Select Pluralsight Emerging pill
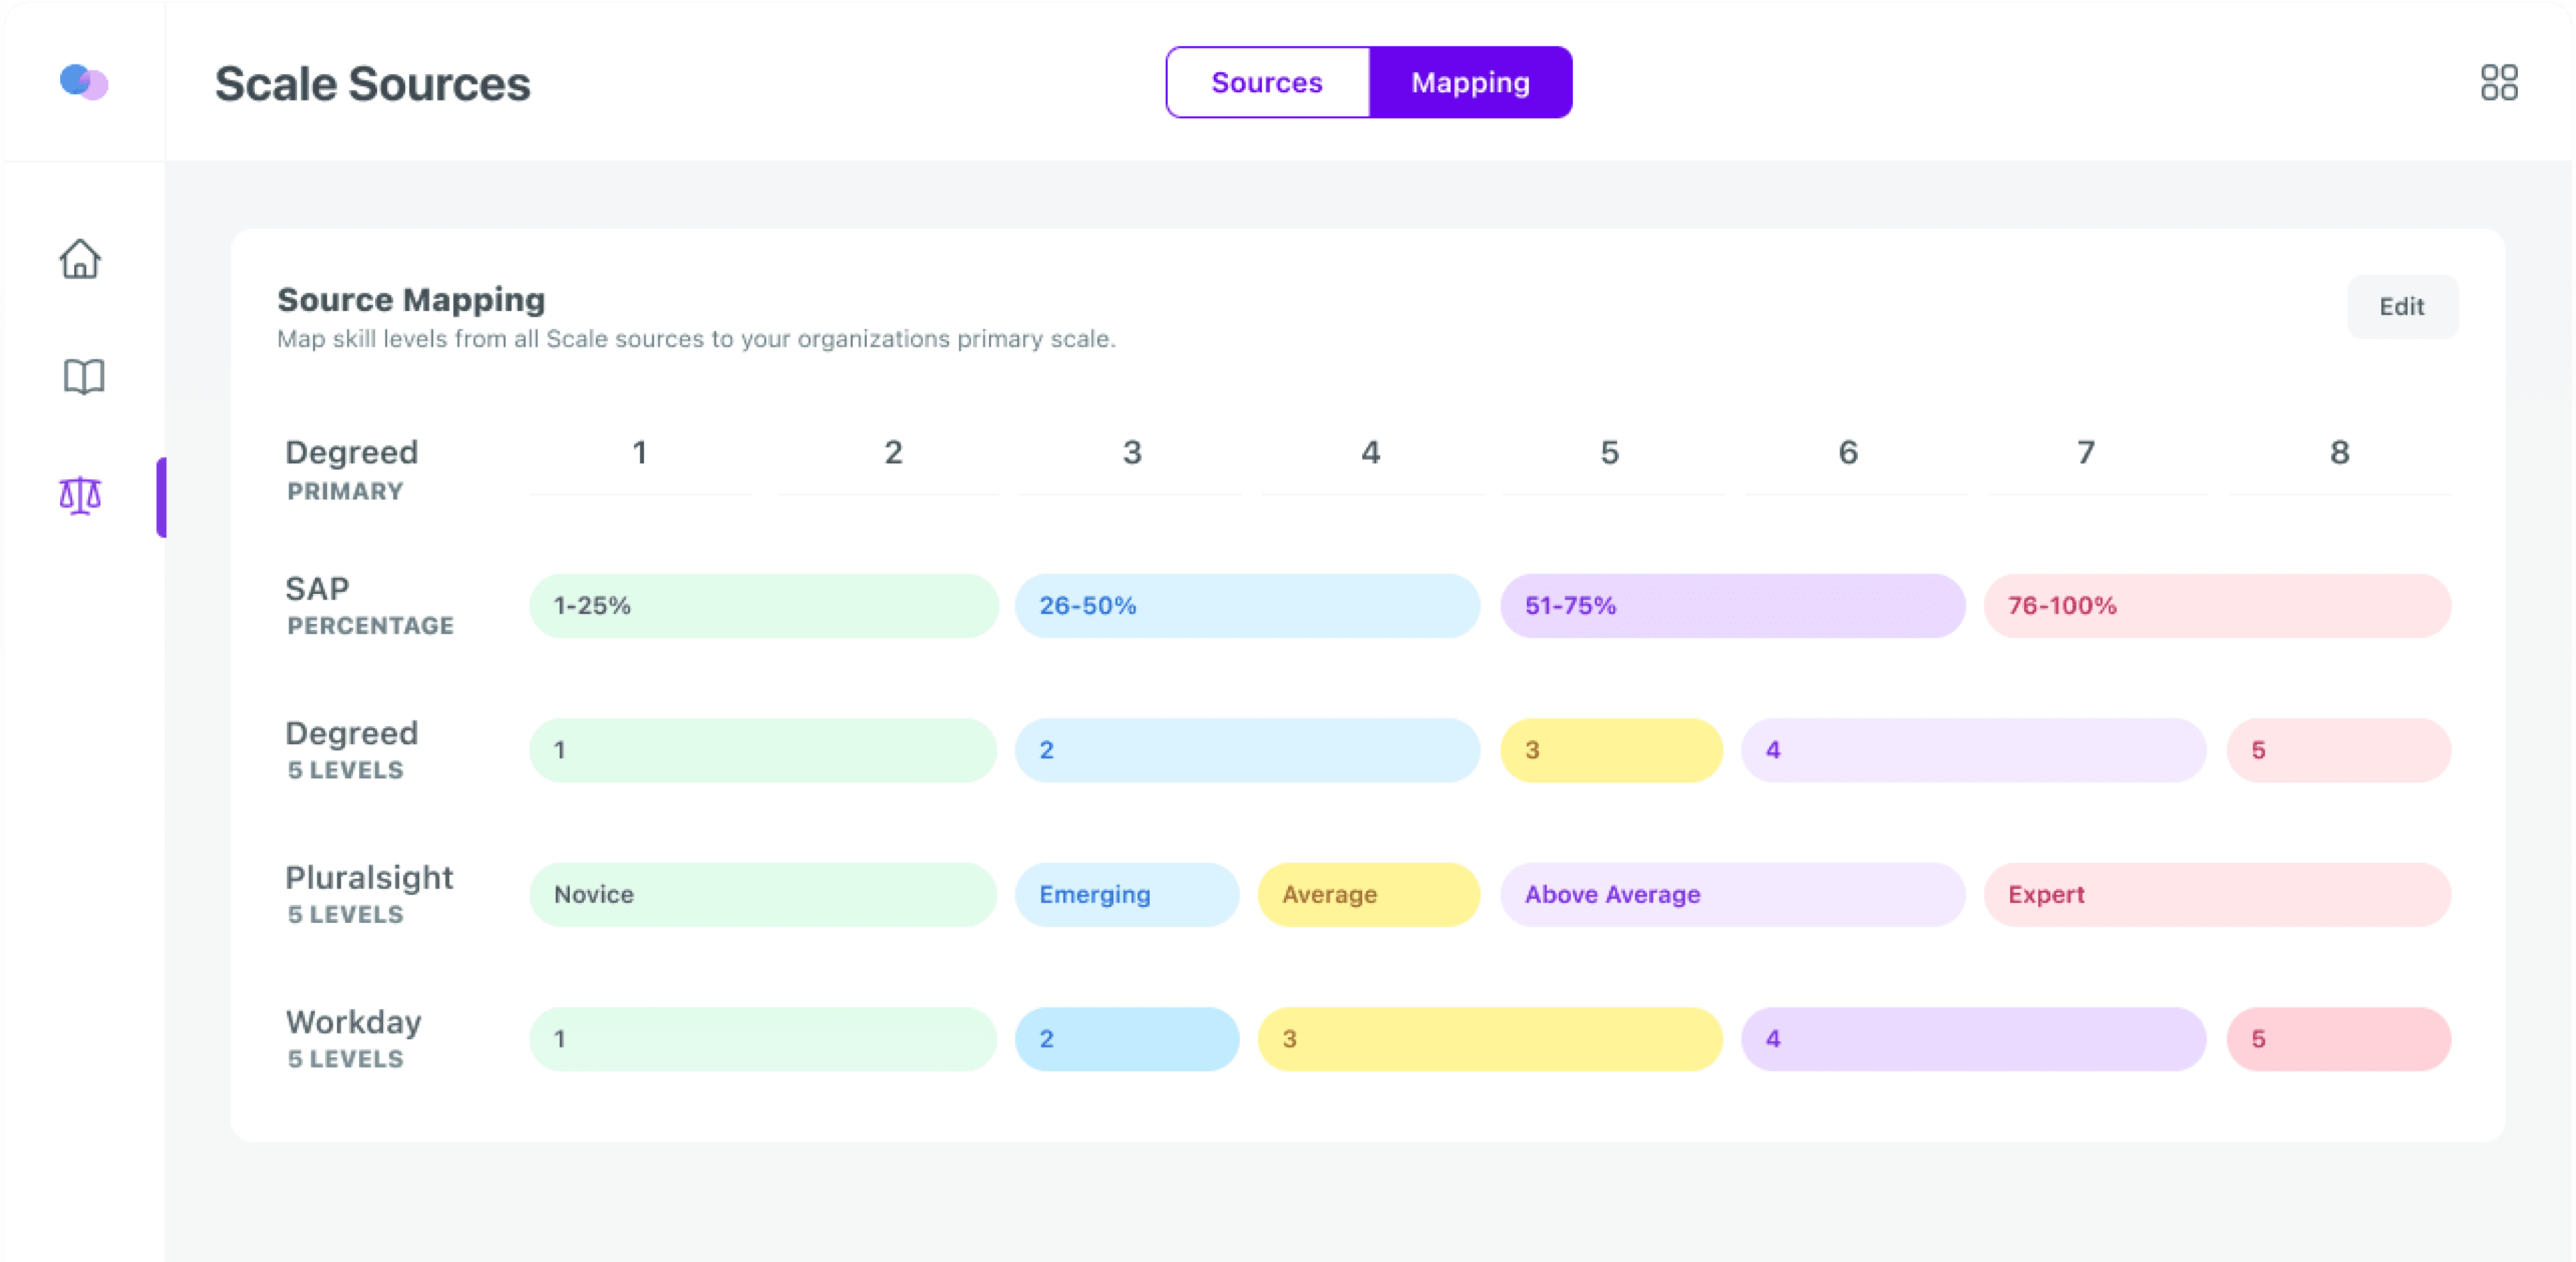This screenshot has width=2576, height=1262. (1127, 894)
